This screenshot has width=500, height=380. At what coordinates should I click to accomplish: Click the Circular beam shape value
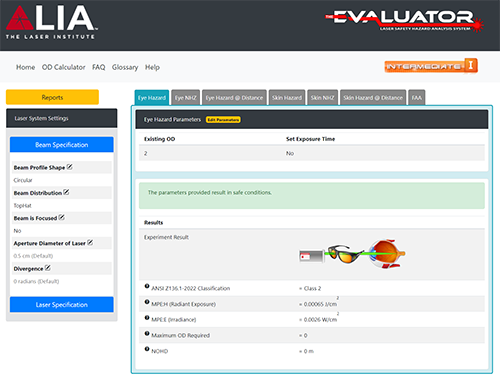pos(23,180)
